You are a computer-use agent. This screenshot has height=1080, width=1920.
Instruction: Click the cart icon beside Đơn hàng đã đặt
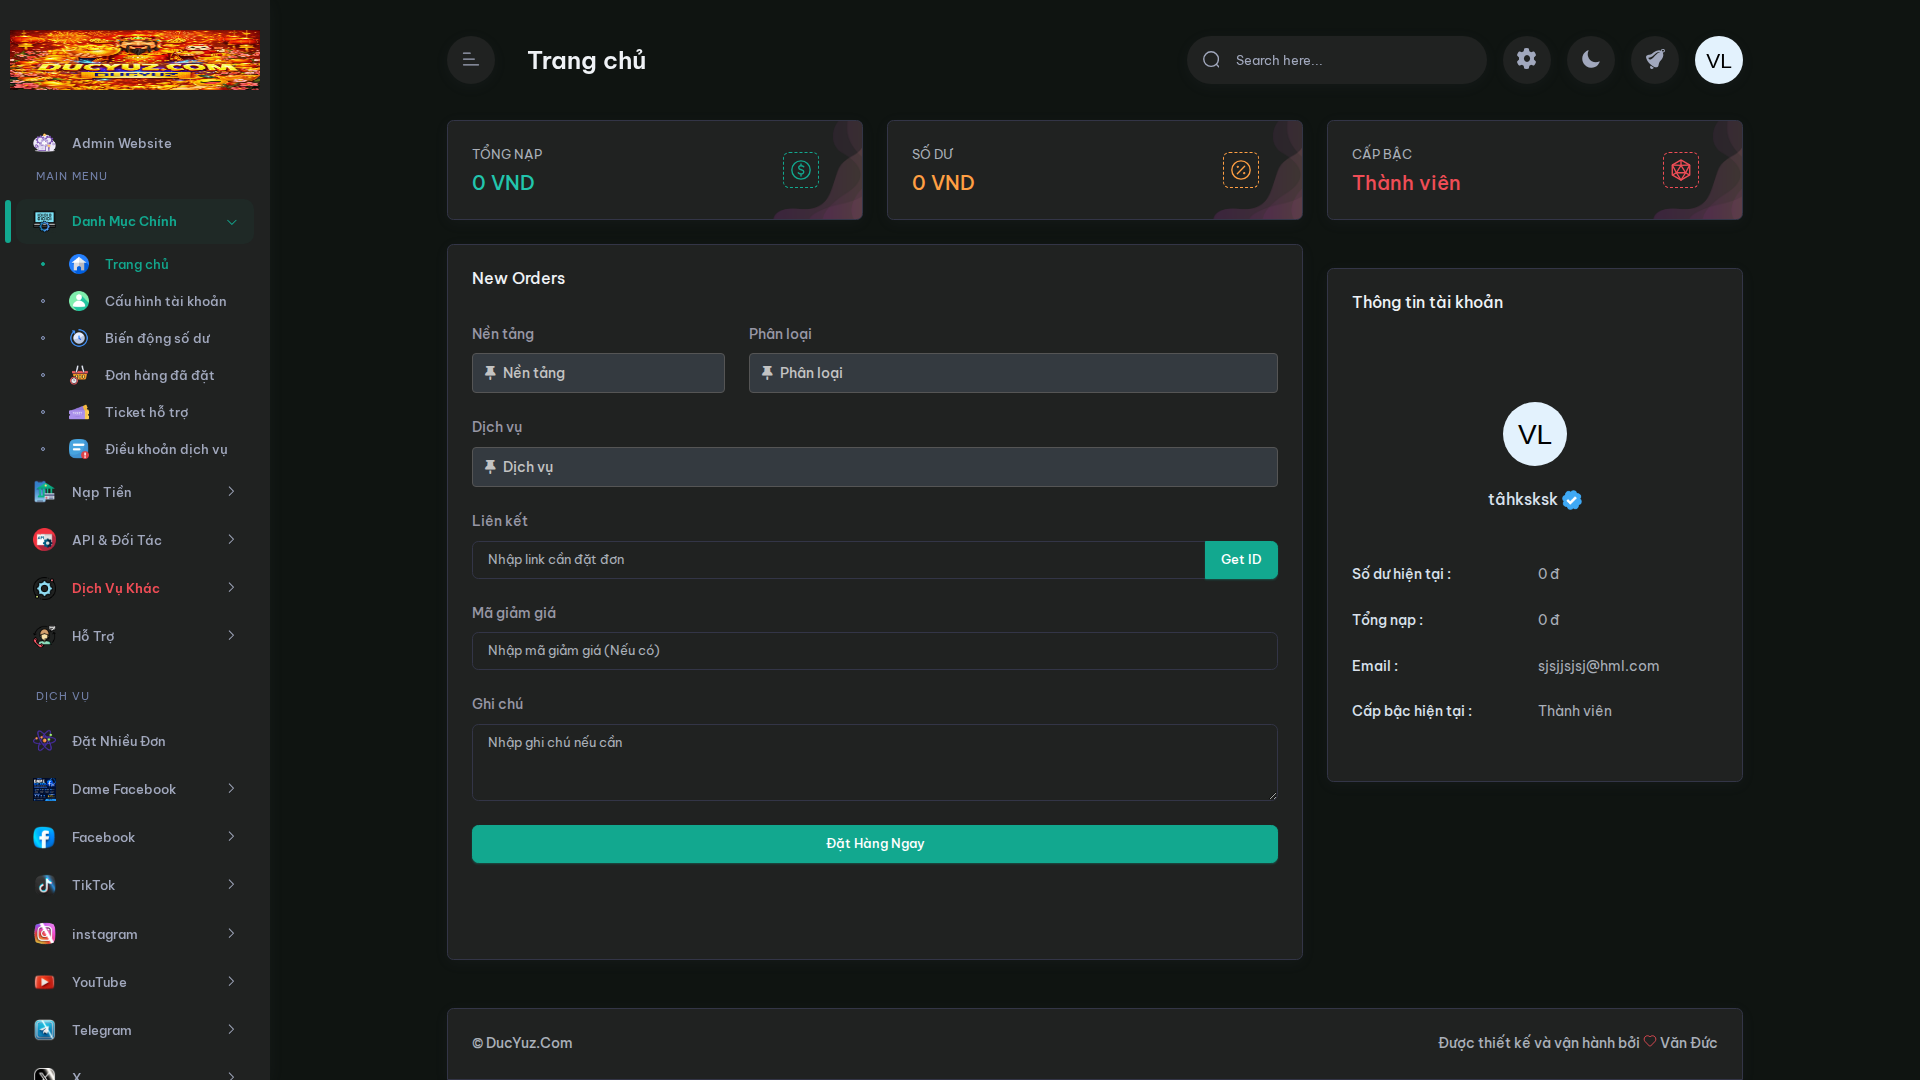pyautogui.click(x=79, y=375)
